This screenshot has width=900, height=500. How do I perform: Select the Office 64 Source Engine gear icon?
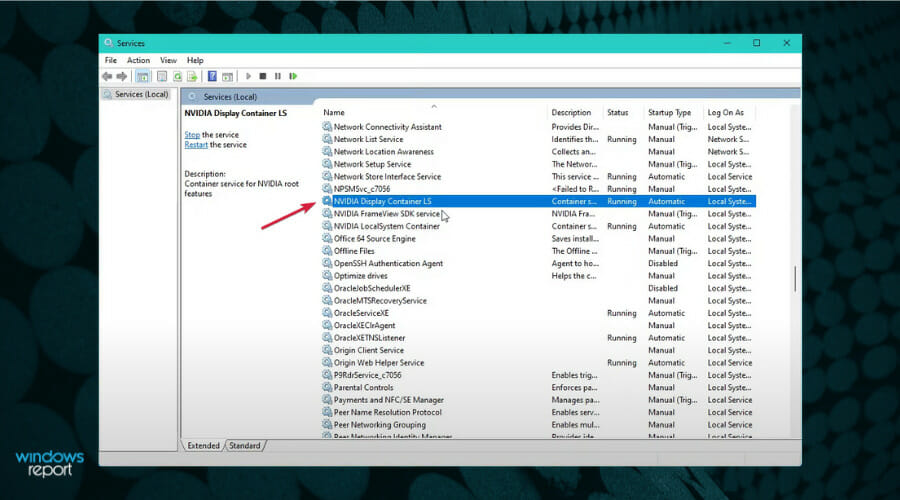pos(327,238)
